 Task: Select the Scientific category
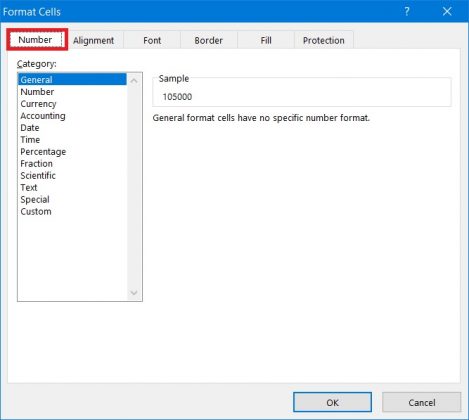click(x=38, y=176)
